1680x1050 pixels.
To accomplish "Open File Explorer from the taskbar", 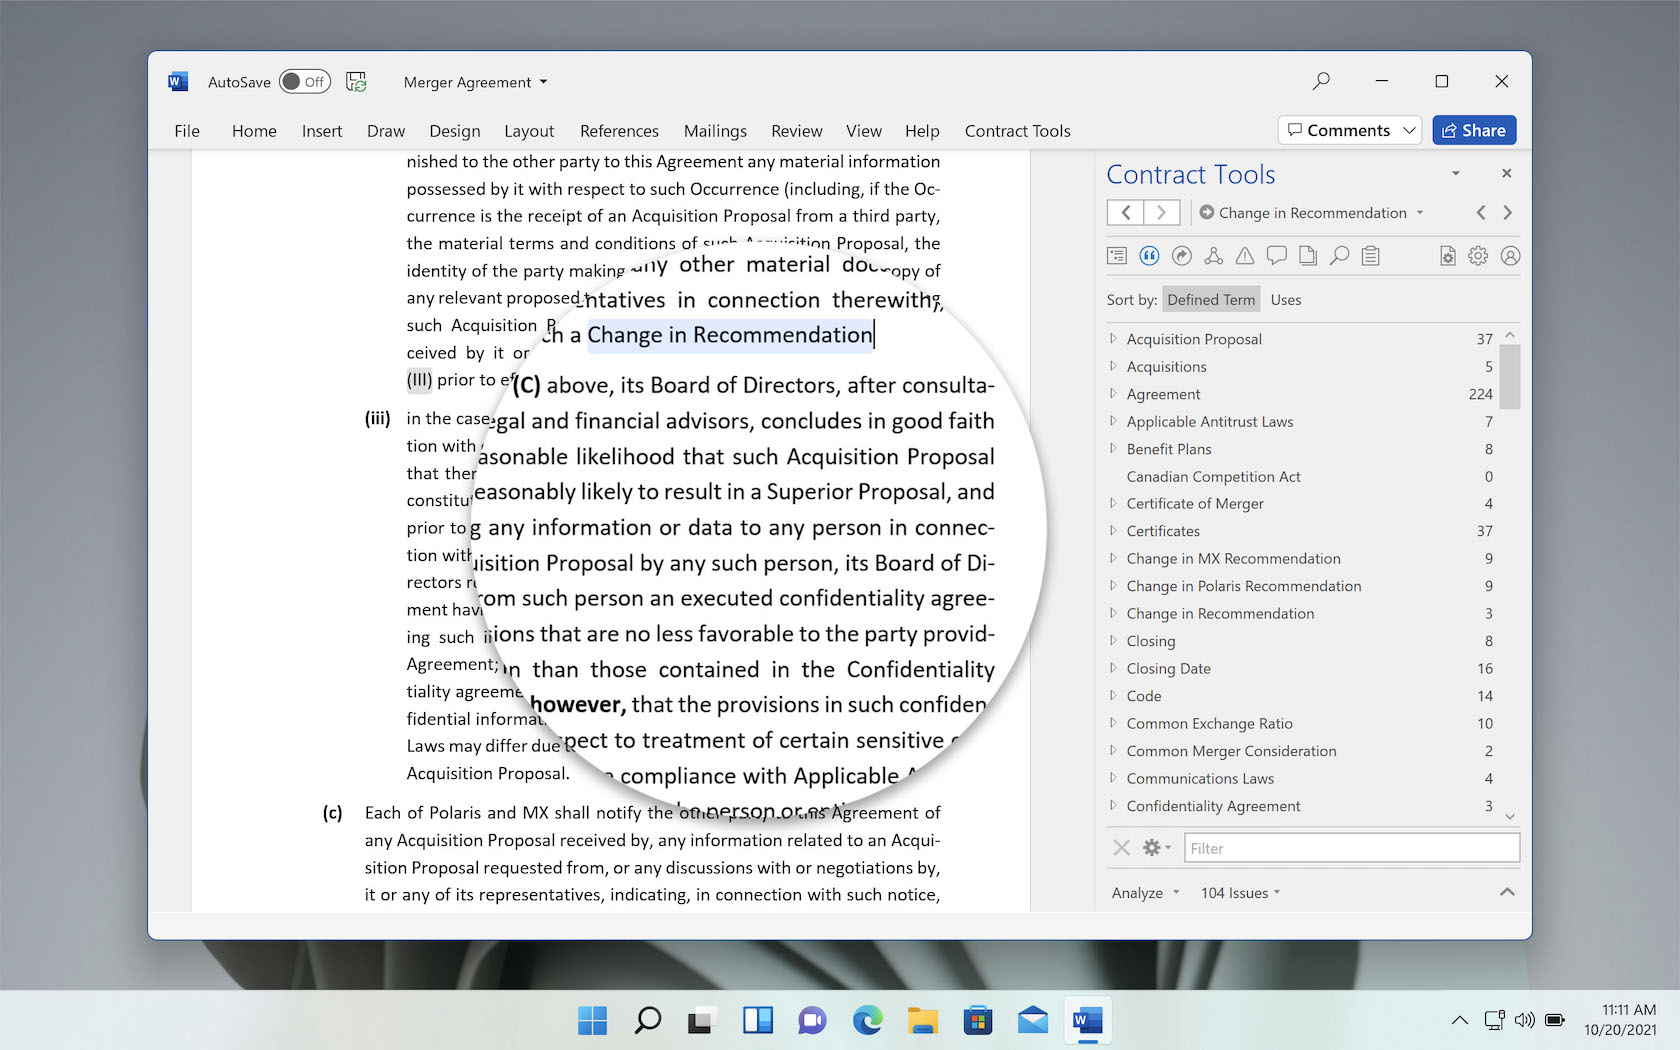I will click(x=922, y=1020).
